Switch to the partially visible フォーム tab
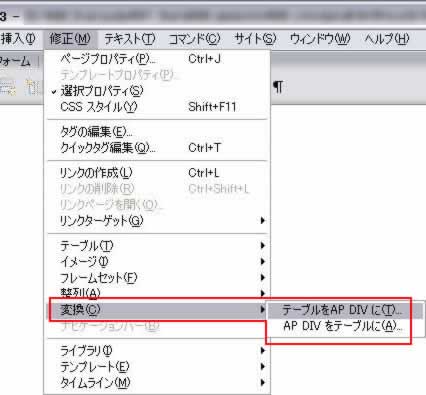Screen dimensions: 426x395 click(x=15, y=61)
